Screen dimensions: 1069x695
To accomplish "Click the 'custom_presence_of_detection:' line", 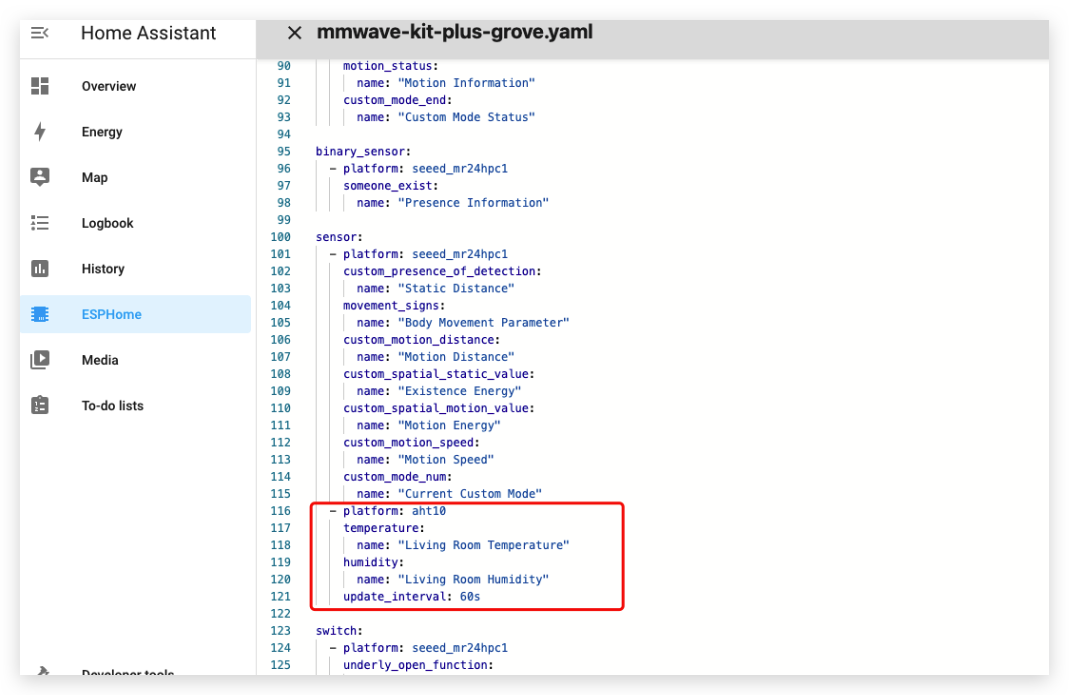I will tap(442, 271).
